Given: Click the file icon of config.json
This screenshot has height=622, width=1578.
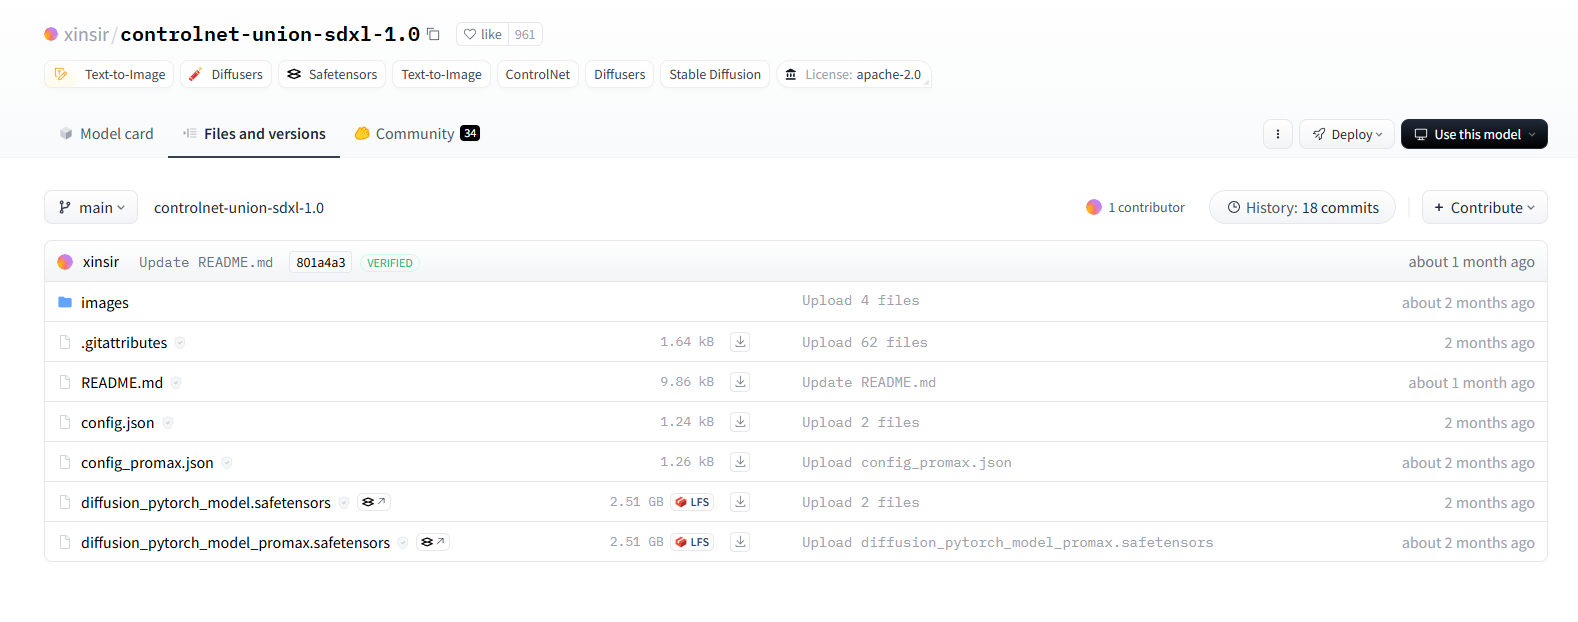Looking at the screenshot, I should 65,422.
